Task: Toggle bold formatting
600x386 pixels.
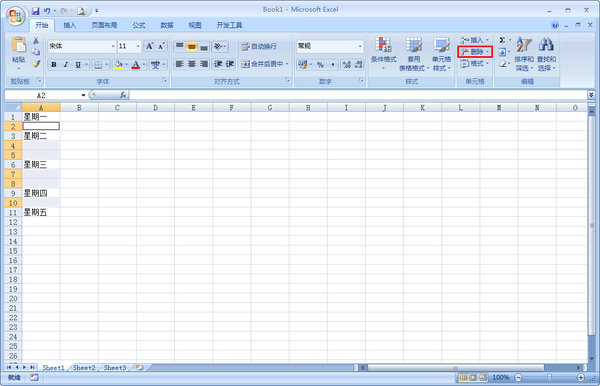Action: click(x=54, y=65)
